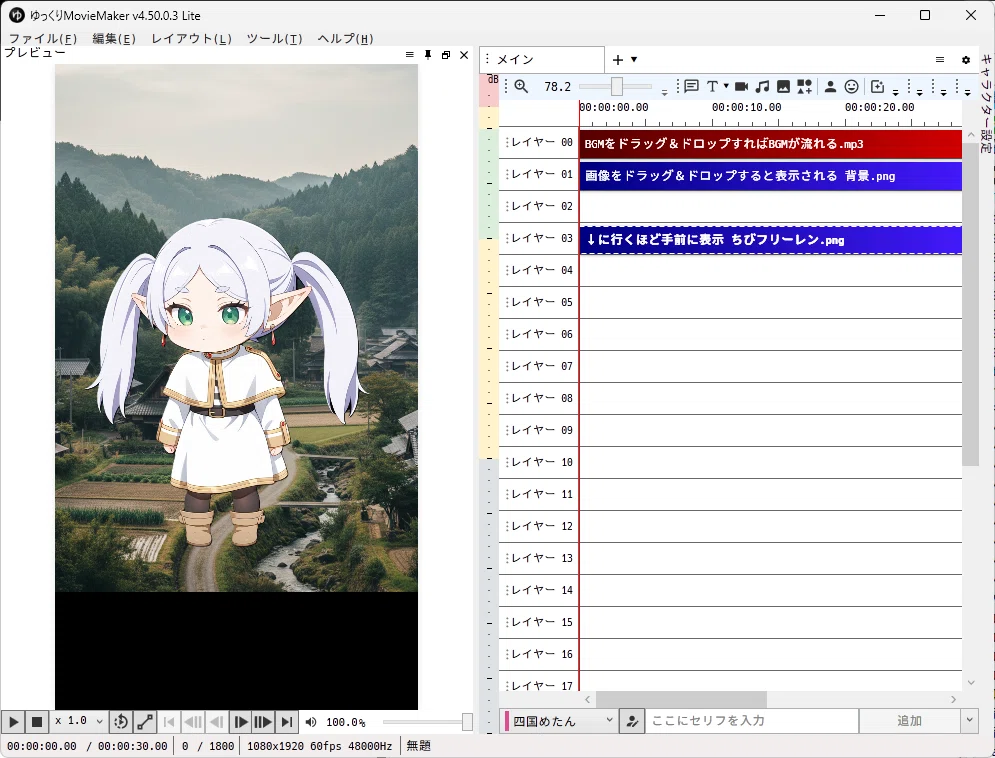Select the 背景.png clip on layer 01
Viewport: 995px width, 758px height.
tap(770, 176)
